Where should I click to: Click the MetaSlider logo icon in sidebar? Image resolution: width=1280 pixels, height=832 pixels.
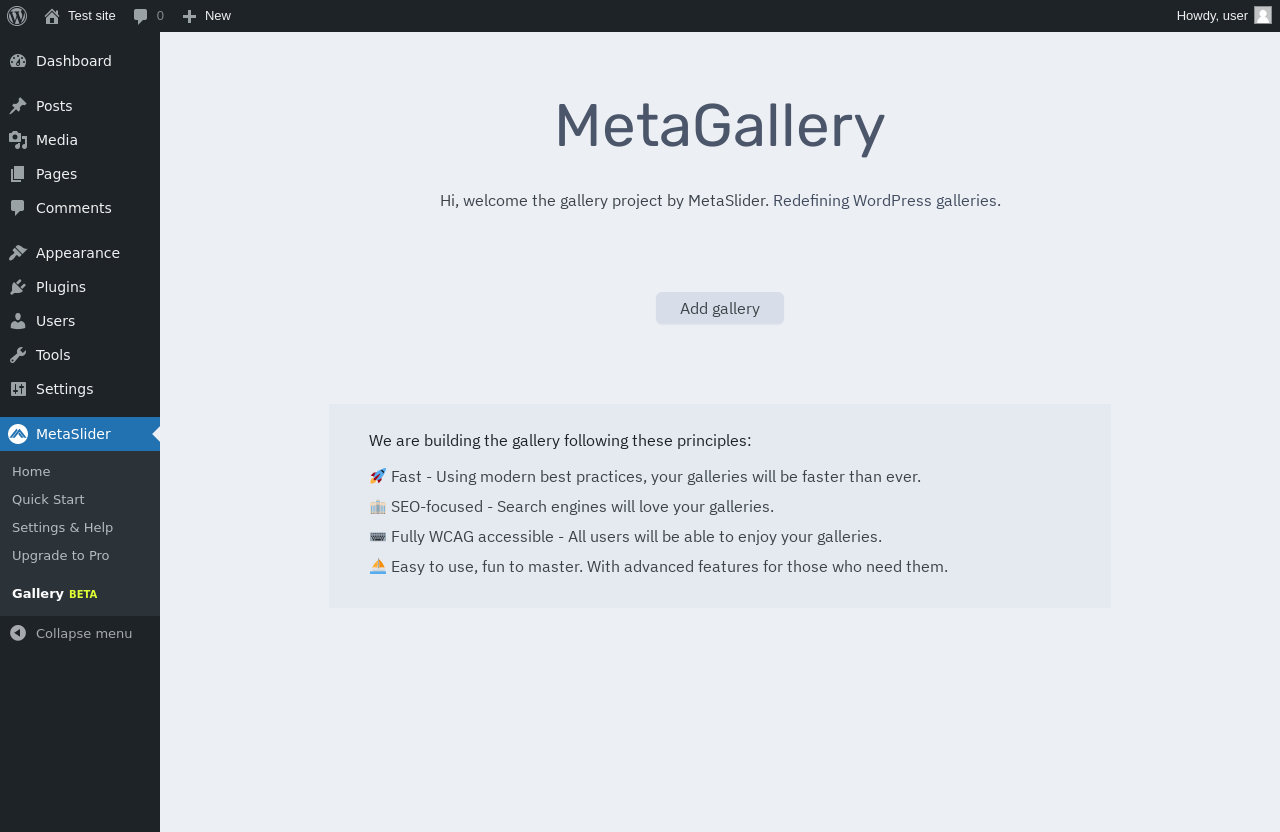point(18,434)
